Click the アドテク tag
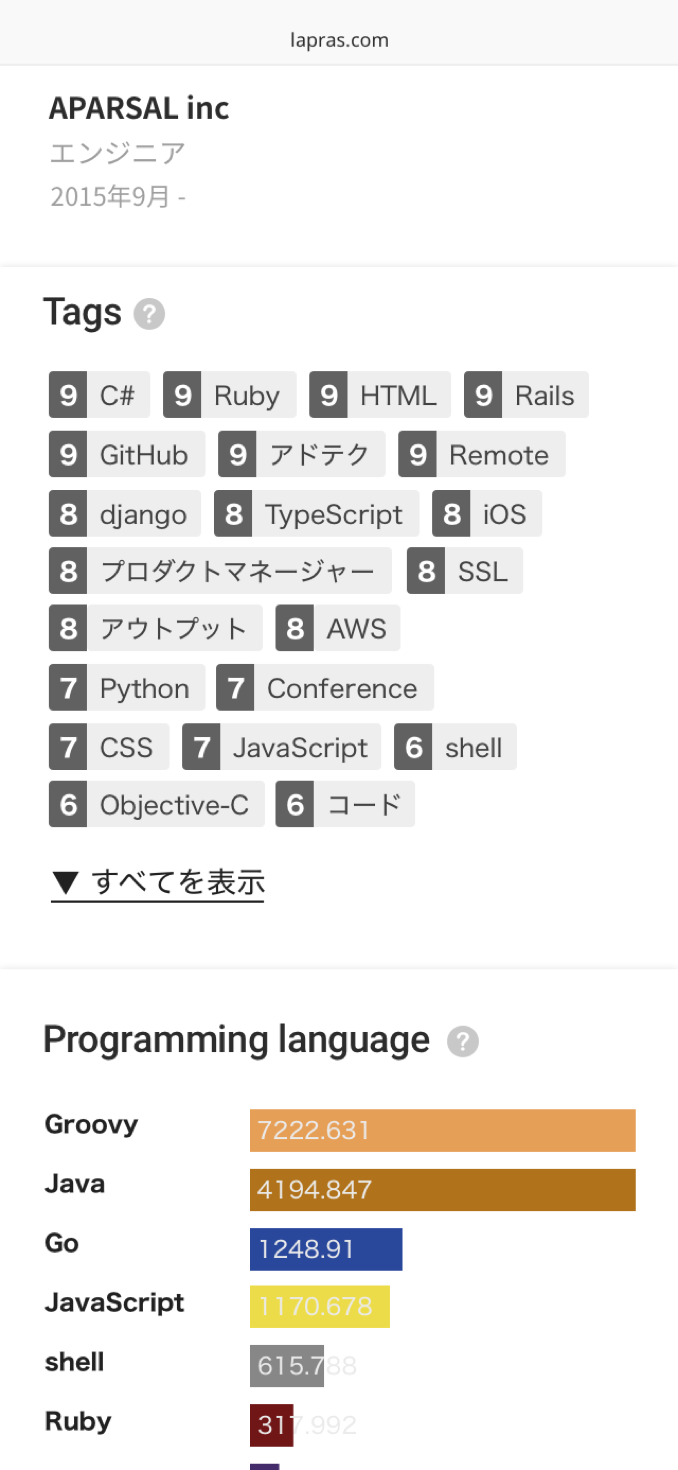This screenshot has height=1470, width=678. 301,455
